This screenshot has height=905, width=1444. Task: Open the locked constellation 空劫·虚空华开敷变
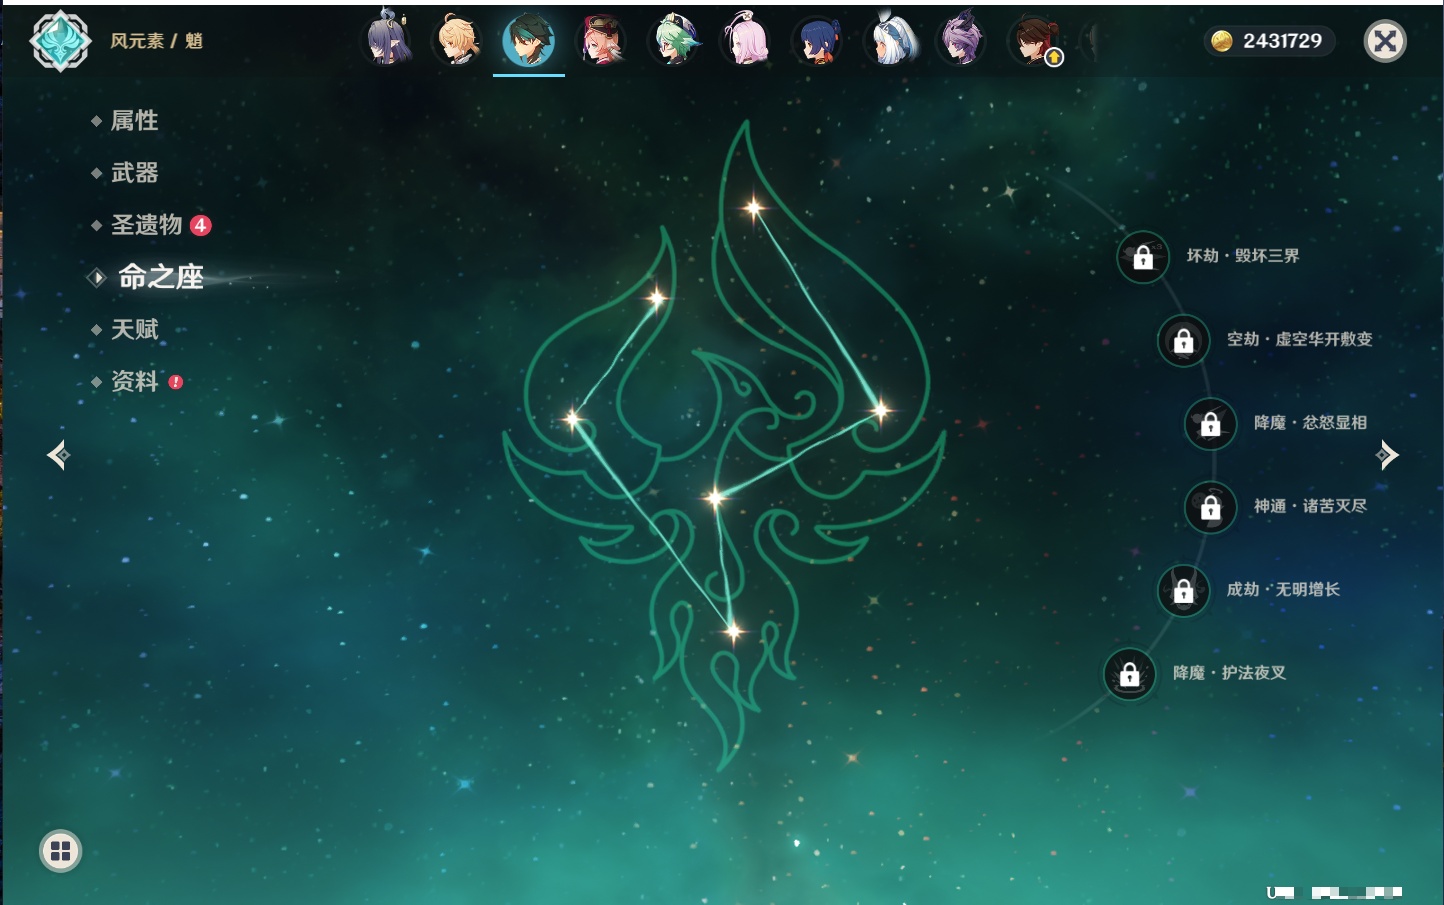1184,340
